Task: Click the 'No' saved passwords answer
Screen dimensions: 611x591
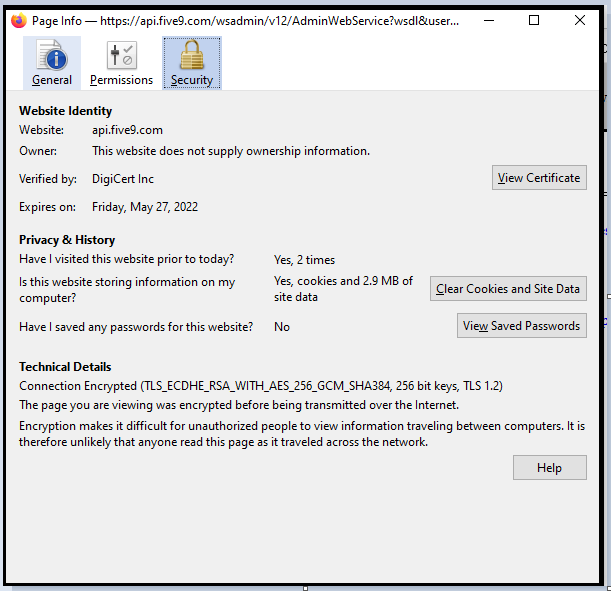Action: 282,327
